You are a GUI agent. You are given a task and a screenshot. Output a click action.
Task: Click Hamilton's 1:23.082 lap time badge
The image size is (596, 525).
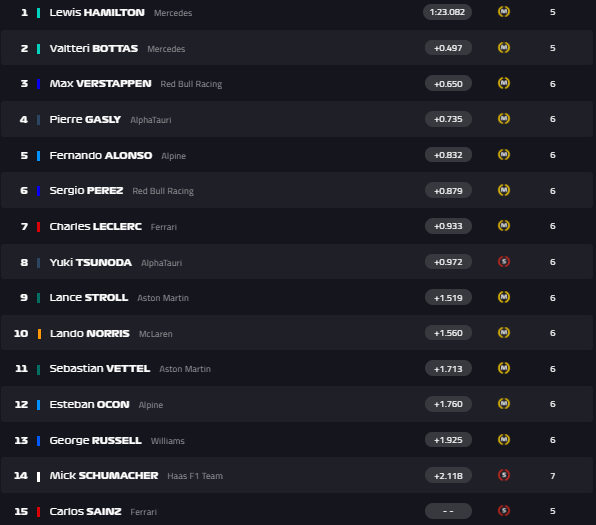(447, 12)
